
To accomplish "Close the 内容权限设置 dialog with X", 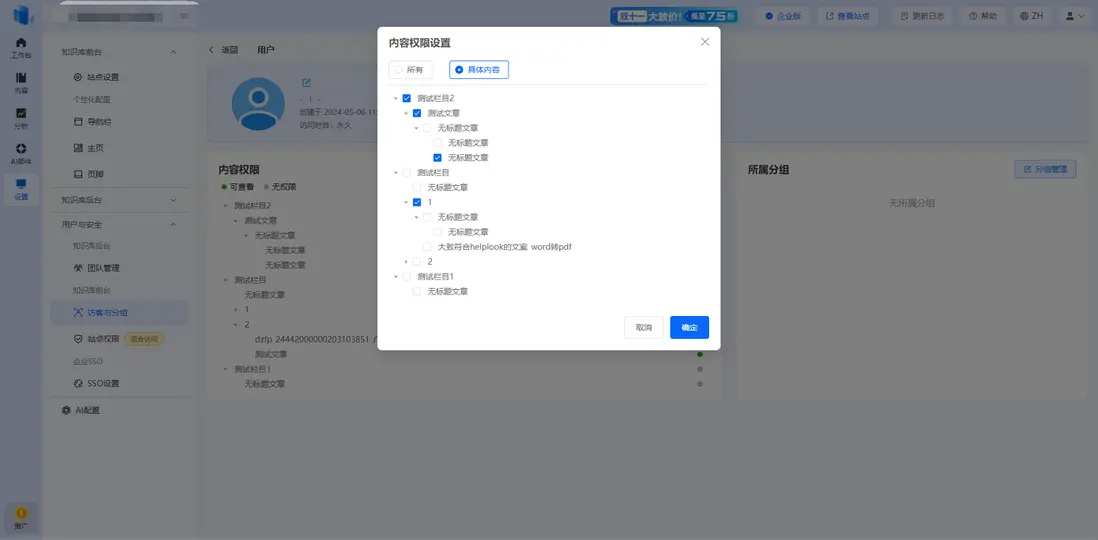I will (705, 42).
